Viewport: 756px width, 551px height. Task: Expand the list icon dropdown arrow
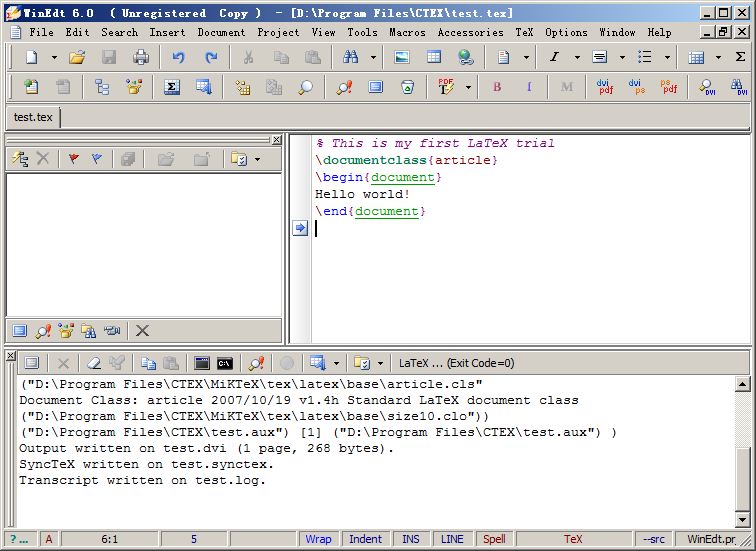point(667,57)
